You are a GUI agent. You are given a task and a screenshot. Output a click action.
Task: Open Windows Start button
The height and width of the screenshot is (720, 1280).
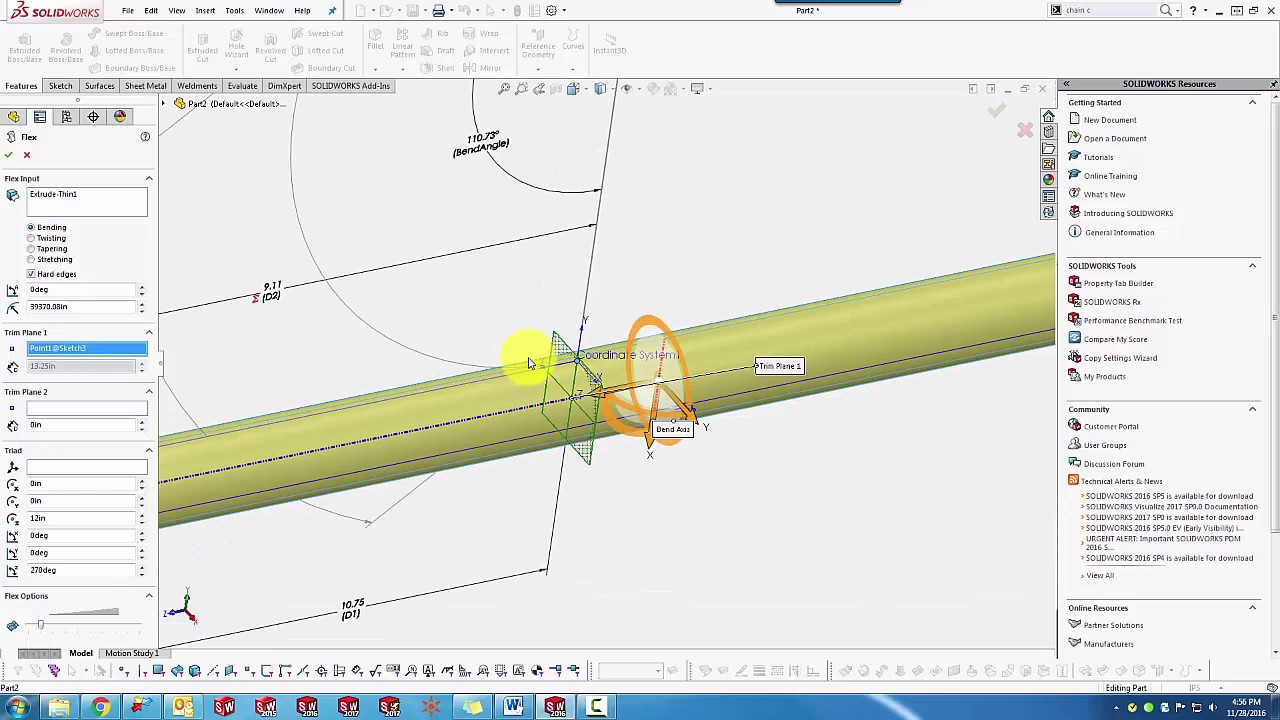pyautogui.click(x=18, y=708)
